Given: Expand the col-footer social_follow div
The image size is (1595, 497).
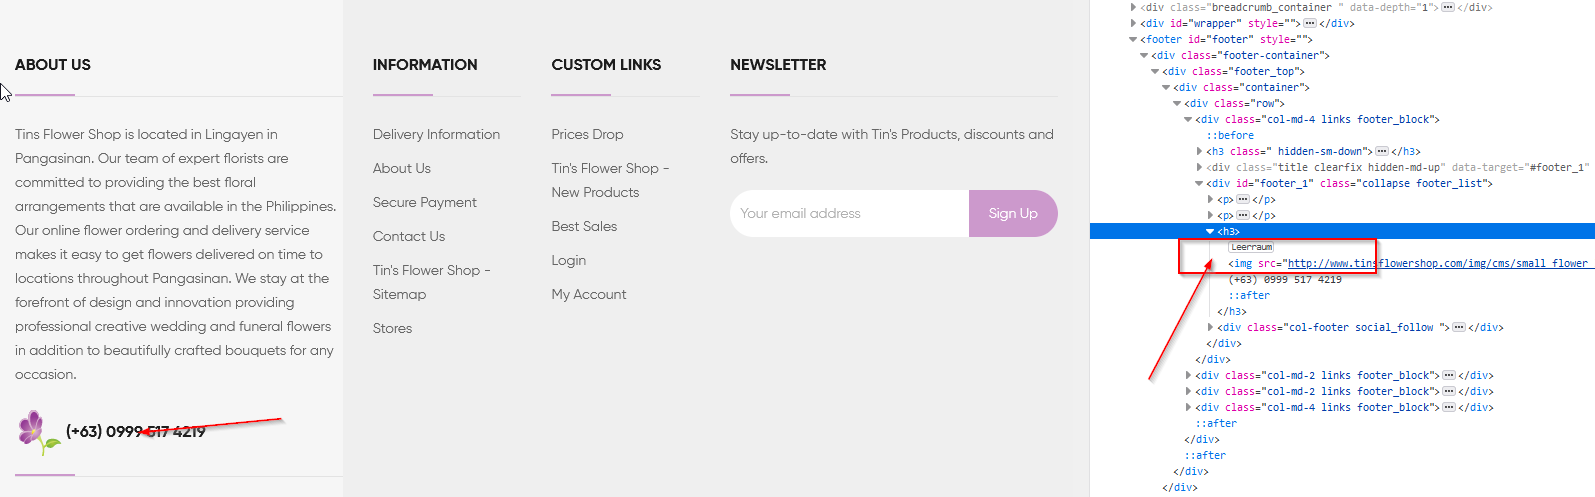Looking at the screenshot, I should [x=1210, y=327].
